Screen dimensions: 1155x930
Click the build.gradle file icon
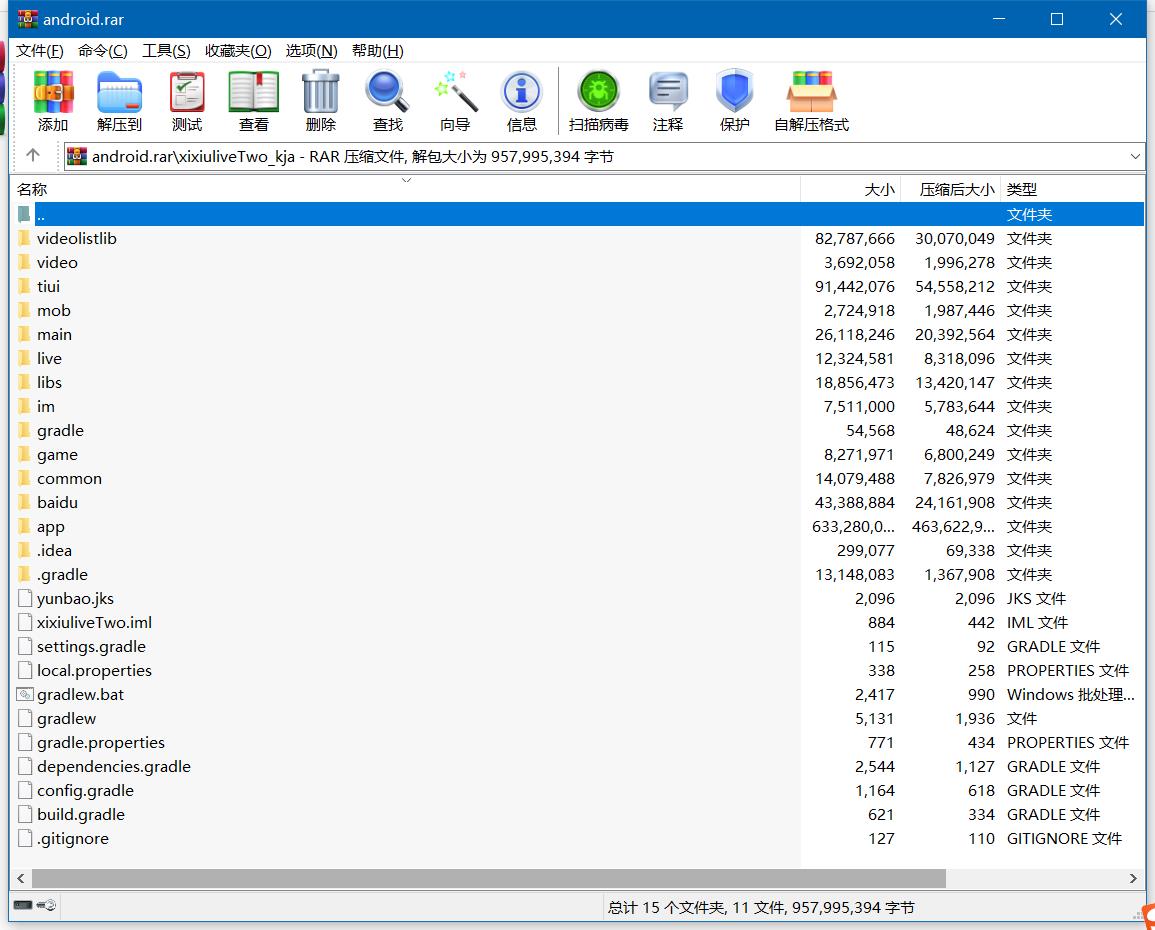(x=25, y=814)
